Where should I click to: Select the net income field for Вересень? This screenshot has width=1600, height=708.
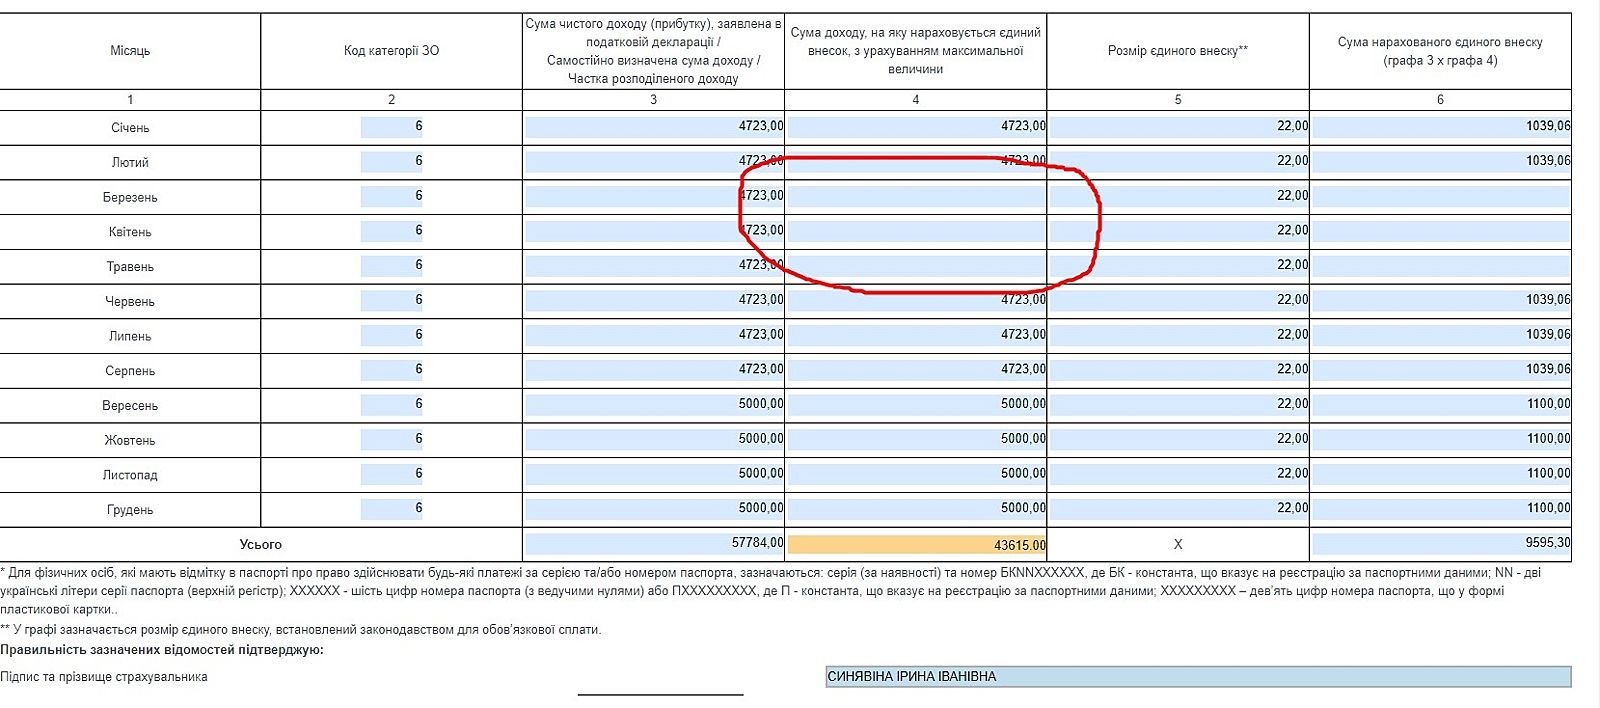click(x=654, y=404)
